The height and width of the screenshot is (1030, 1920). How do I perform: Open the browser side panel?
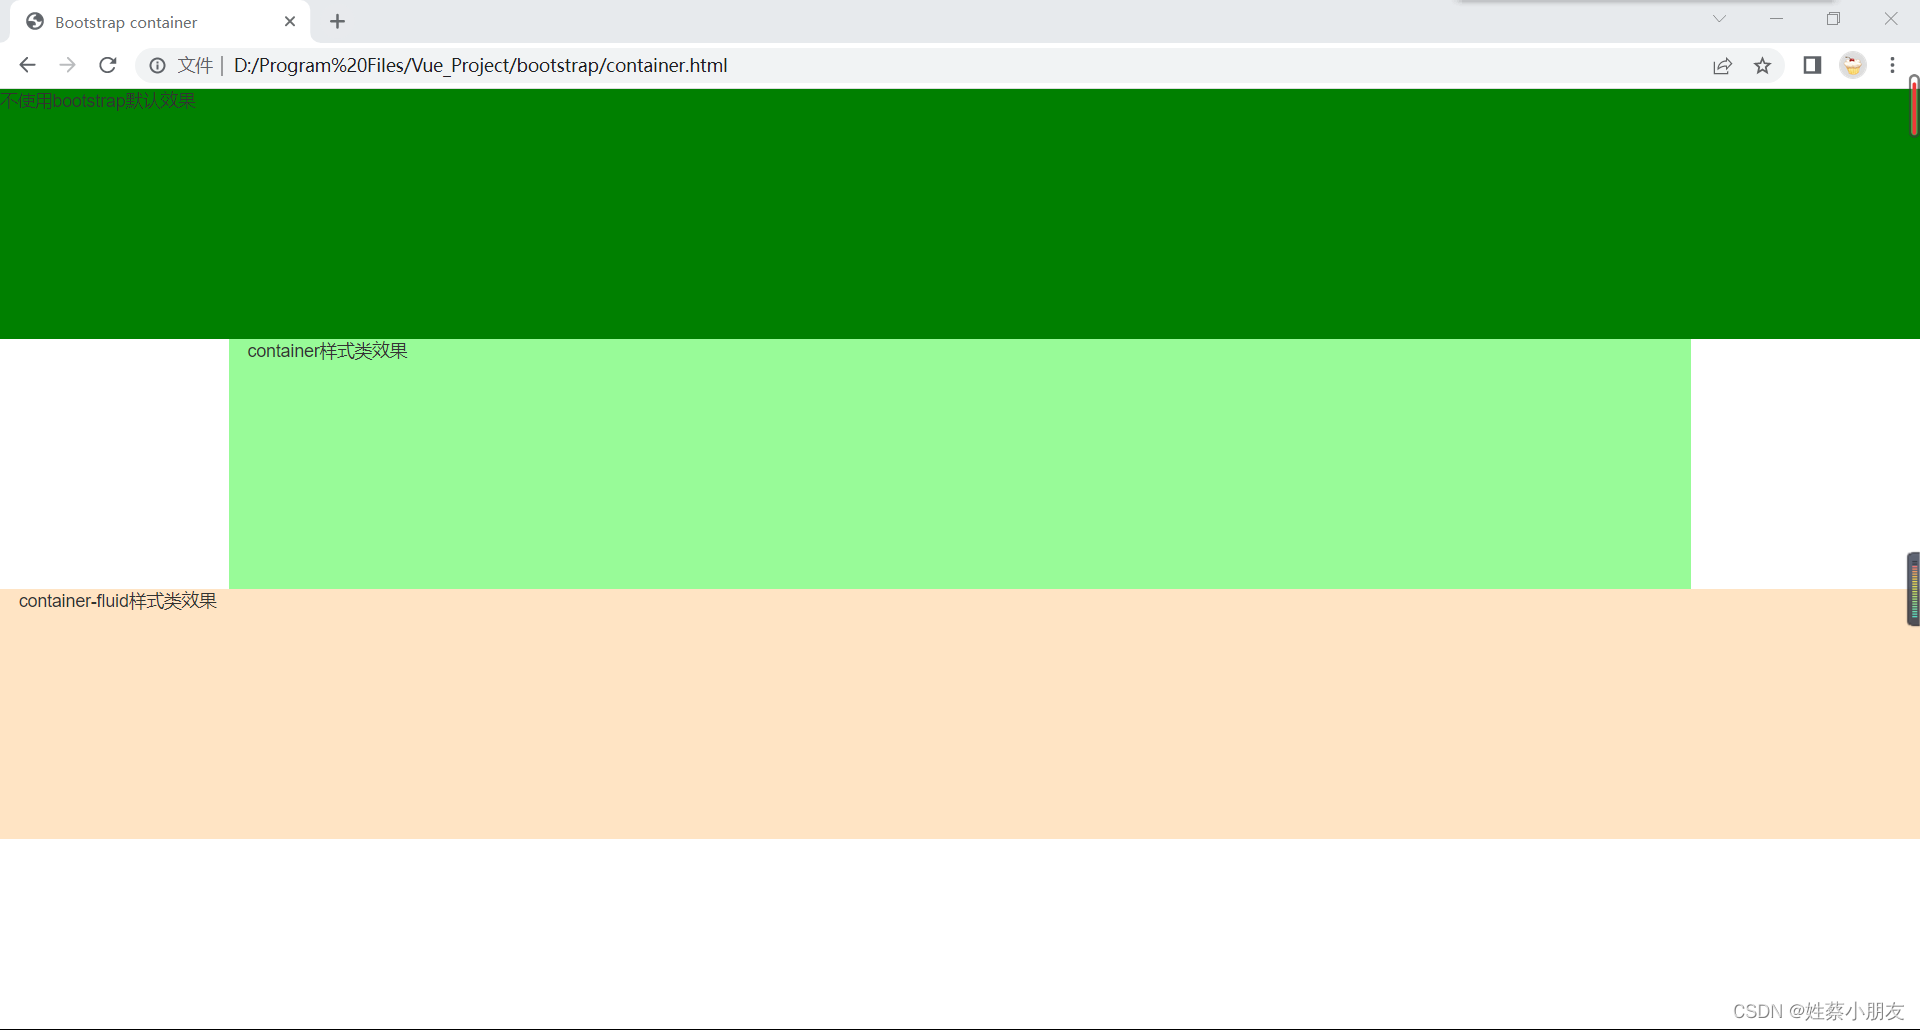1812,65
